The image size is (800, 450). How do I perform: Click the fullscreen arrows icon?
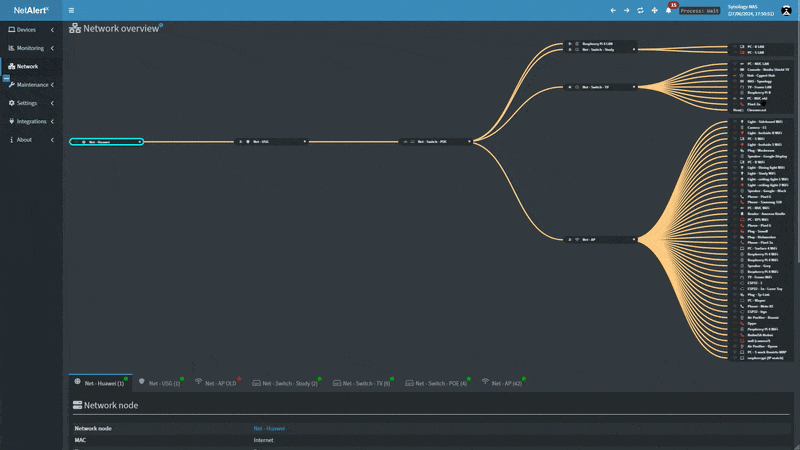[655, 11]
